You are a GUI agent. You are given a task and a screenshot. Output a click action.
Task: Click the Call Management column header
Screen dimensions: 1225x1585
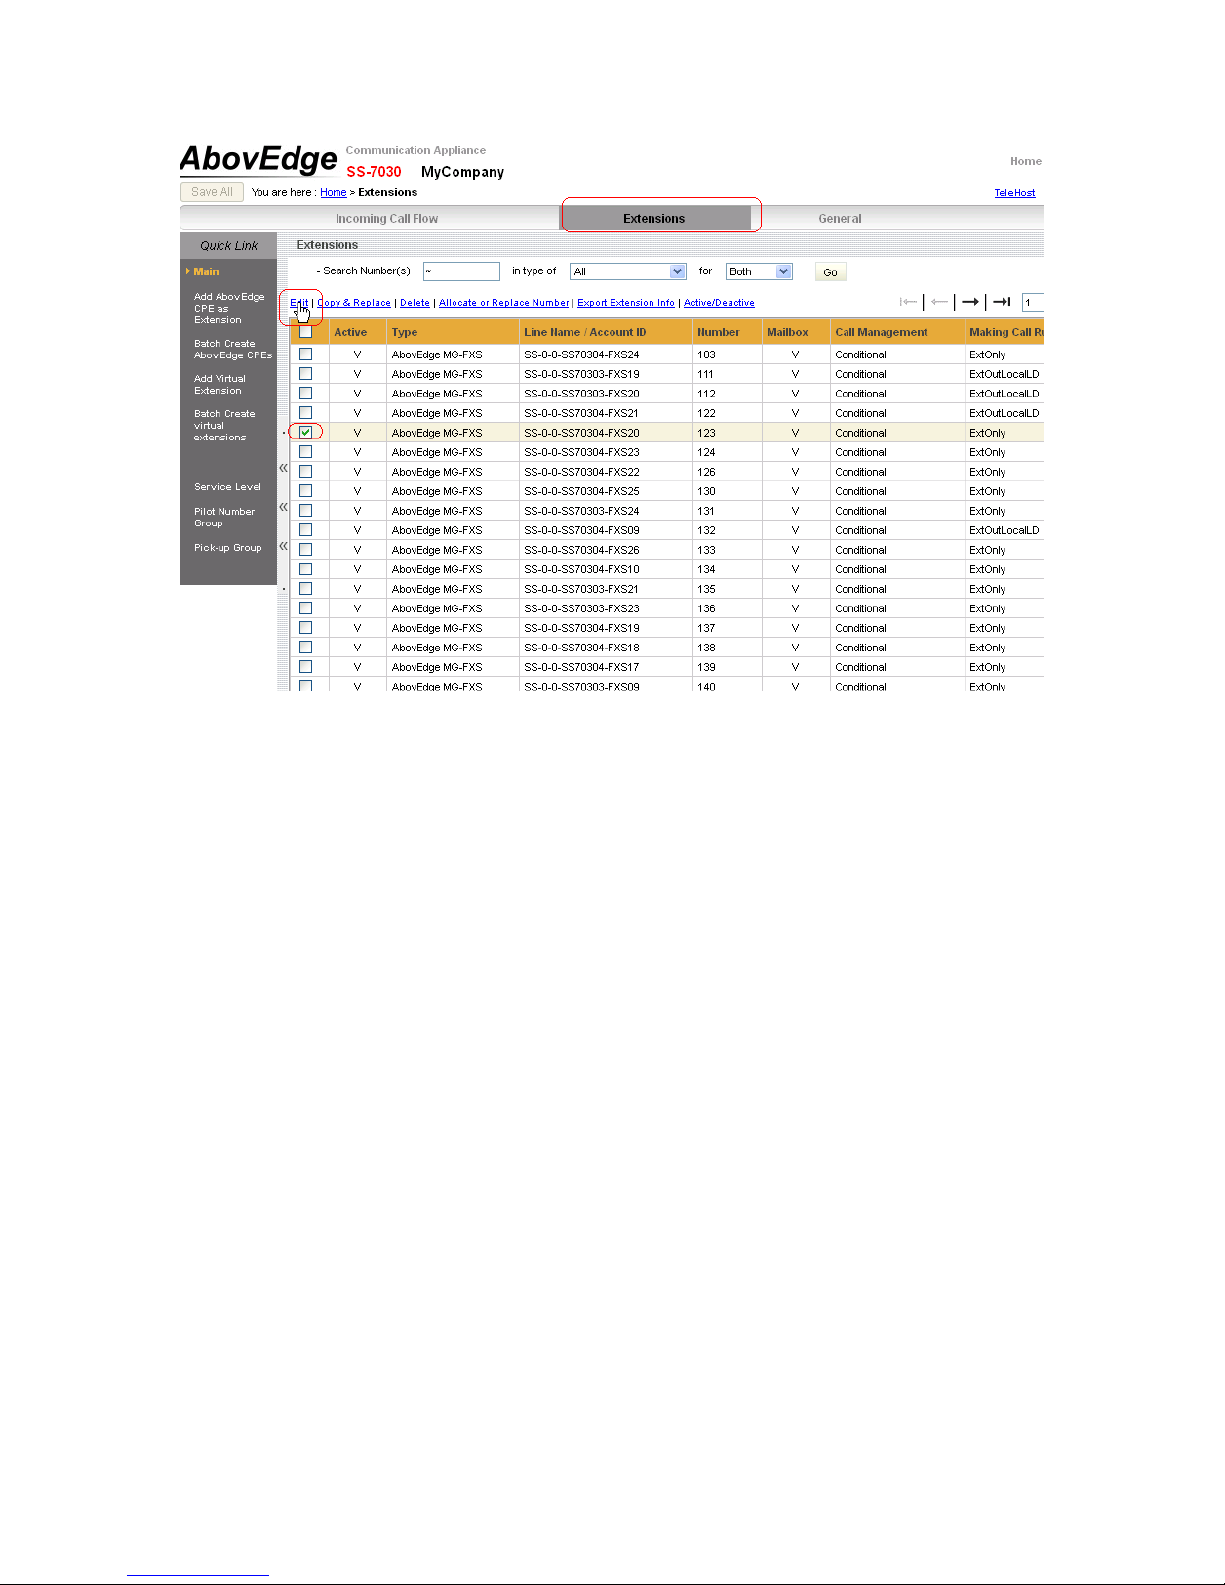(882, 332)
